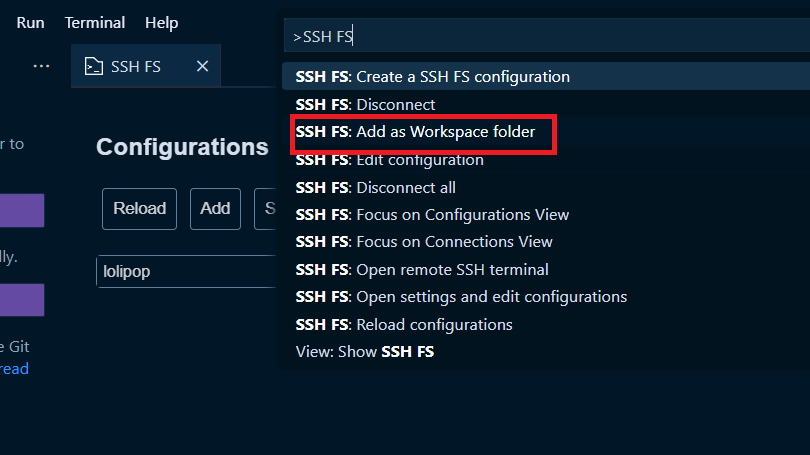Choose Open remote SSH terminal command

click(x=422, y=270)
